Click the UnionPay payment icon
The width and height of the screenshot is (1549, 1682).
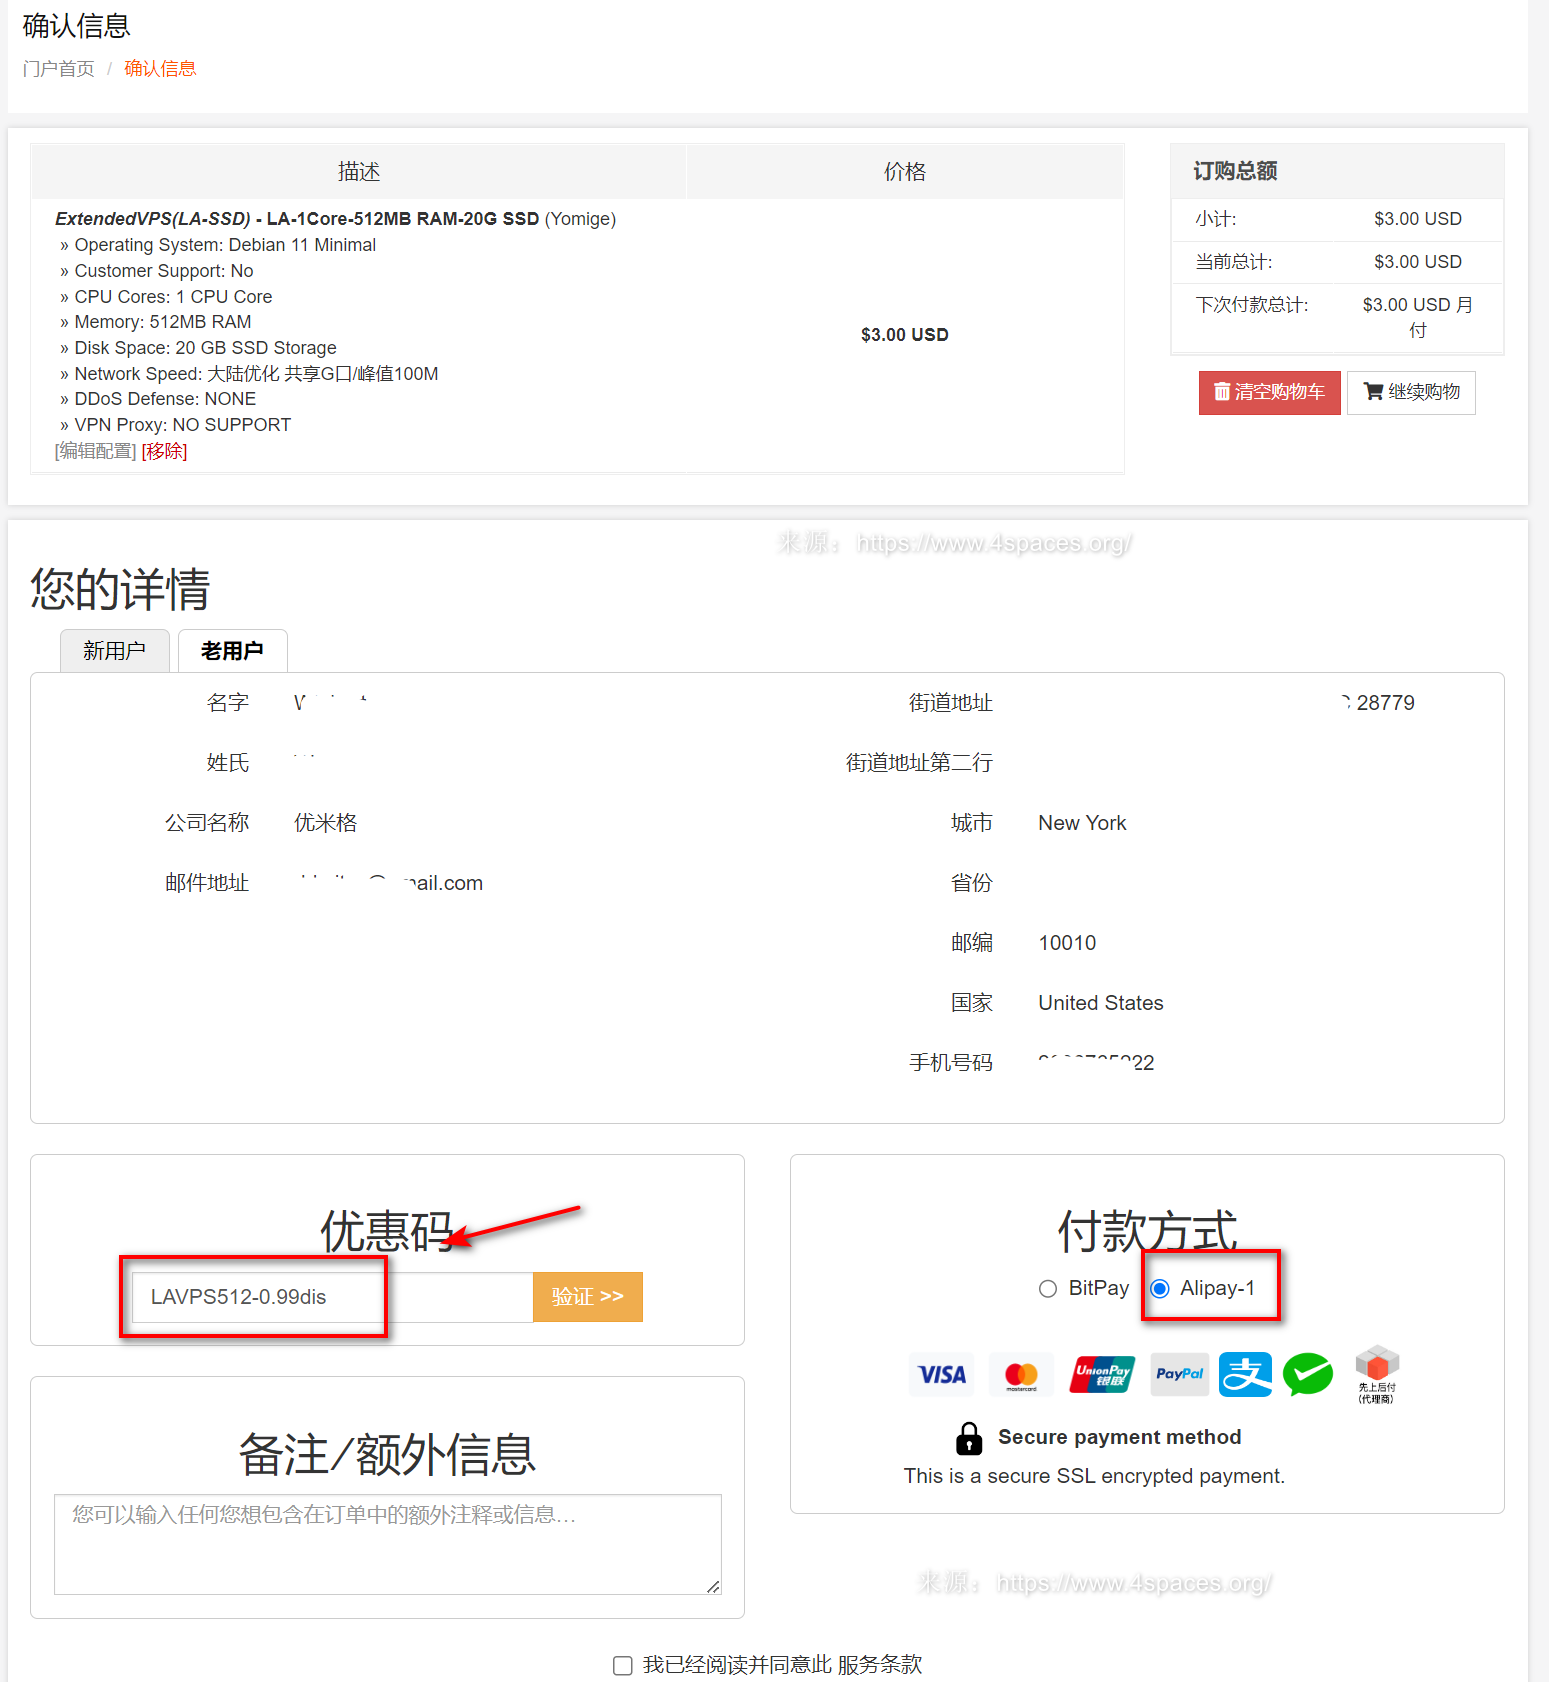(x=1102, y=1375)
